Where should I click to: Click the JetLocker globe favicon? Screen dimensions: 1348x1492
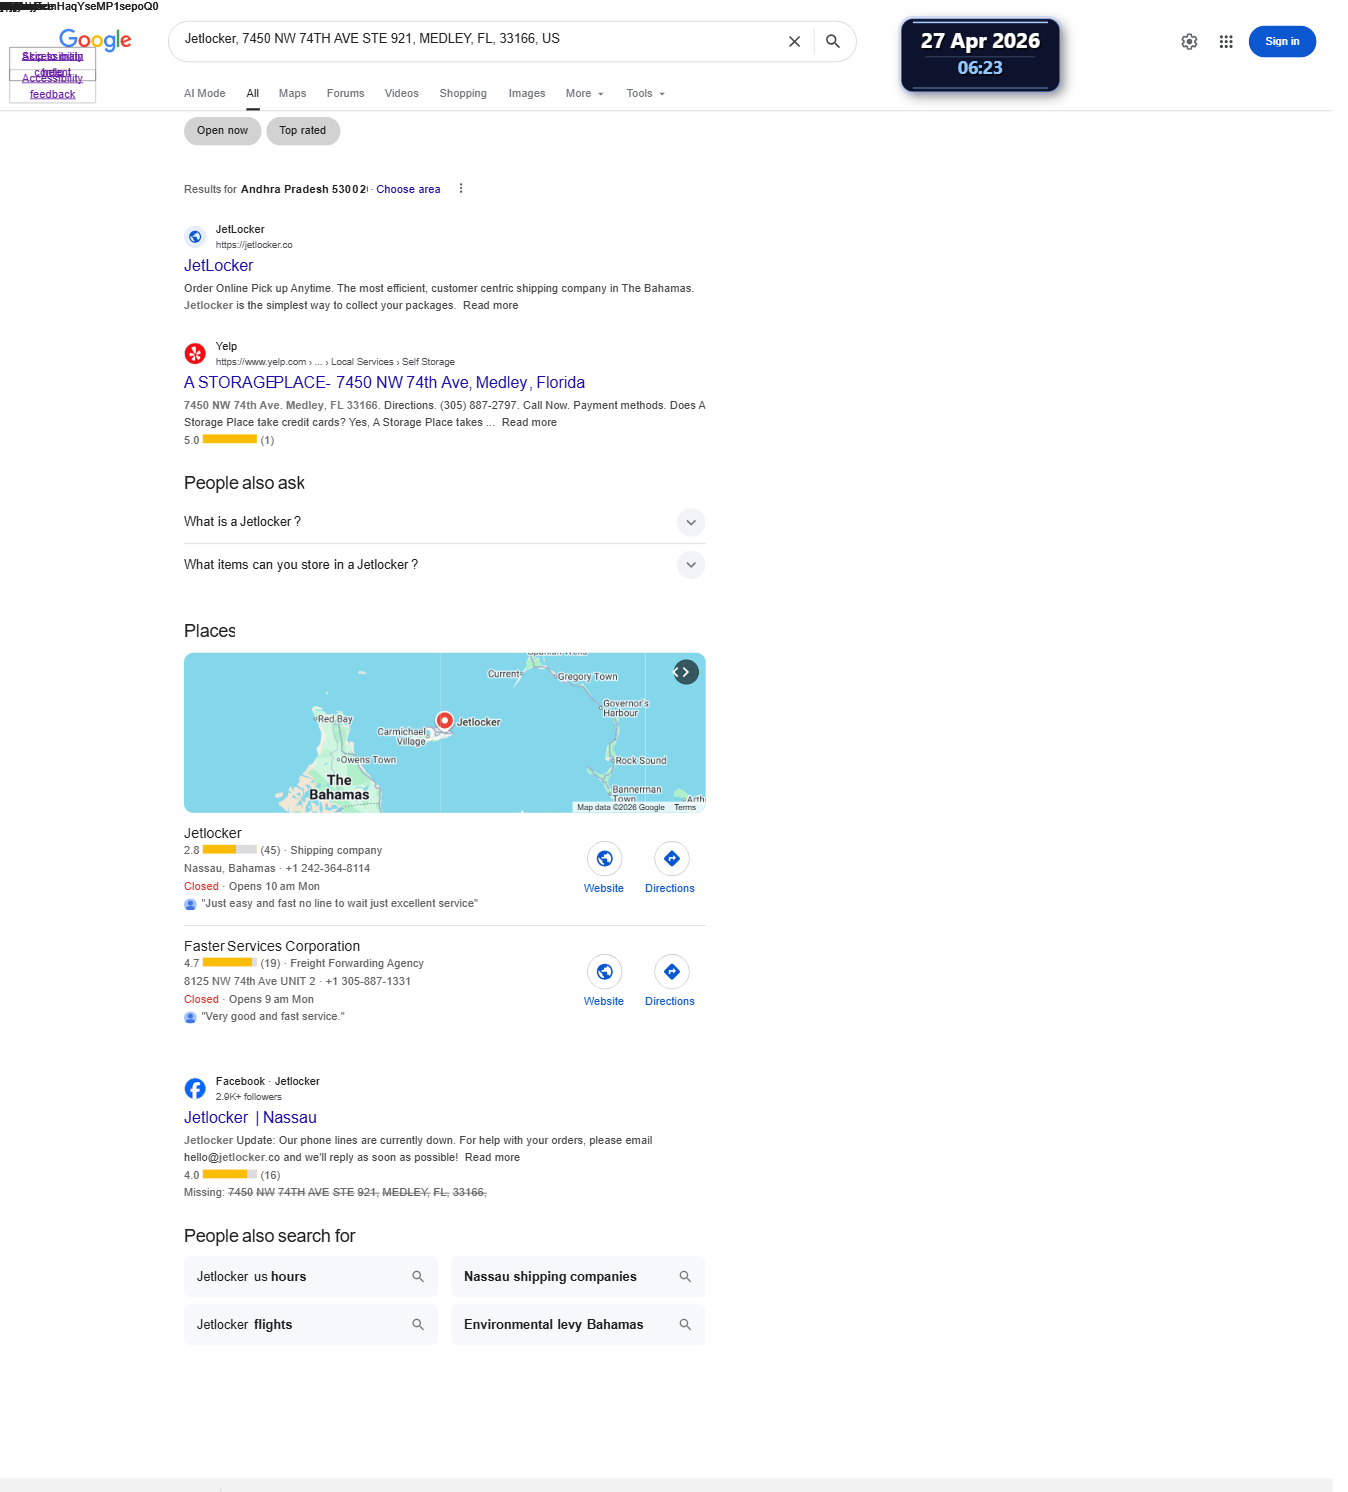coord(195,237)
